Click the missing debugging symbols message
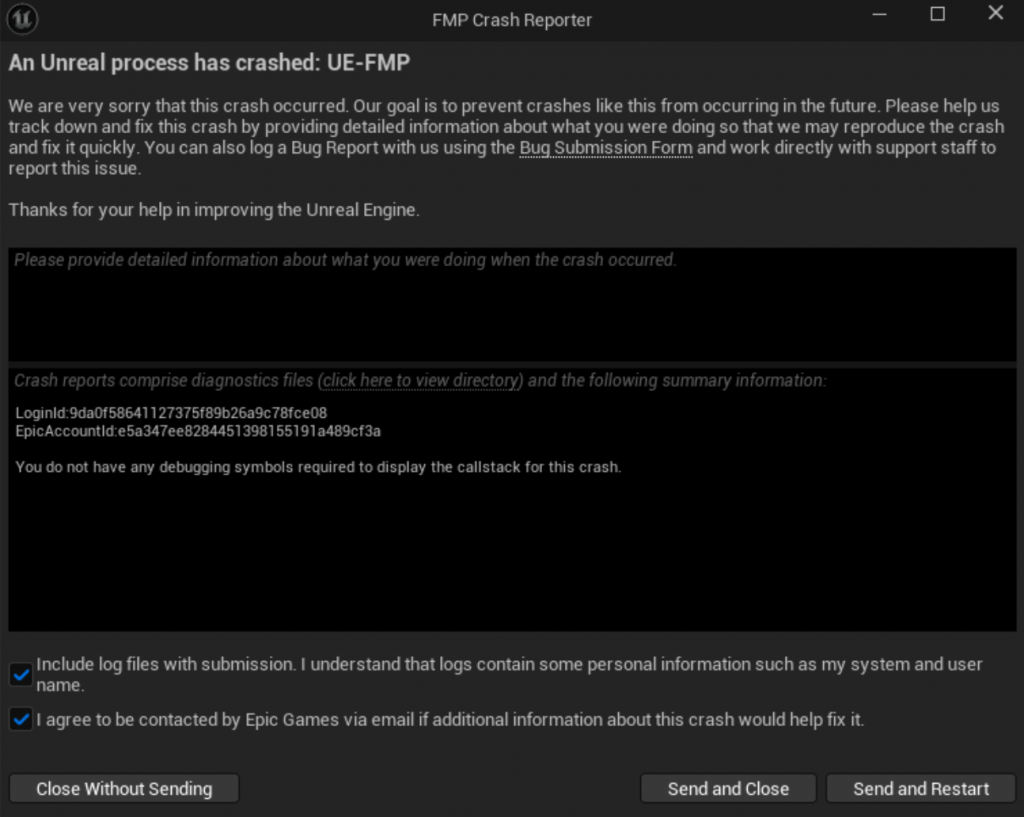 point(318,467)
